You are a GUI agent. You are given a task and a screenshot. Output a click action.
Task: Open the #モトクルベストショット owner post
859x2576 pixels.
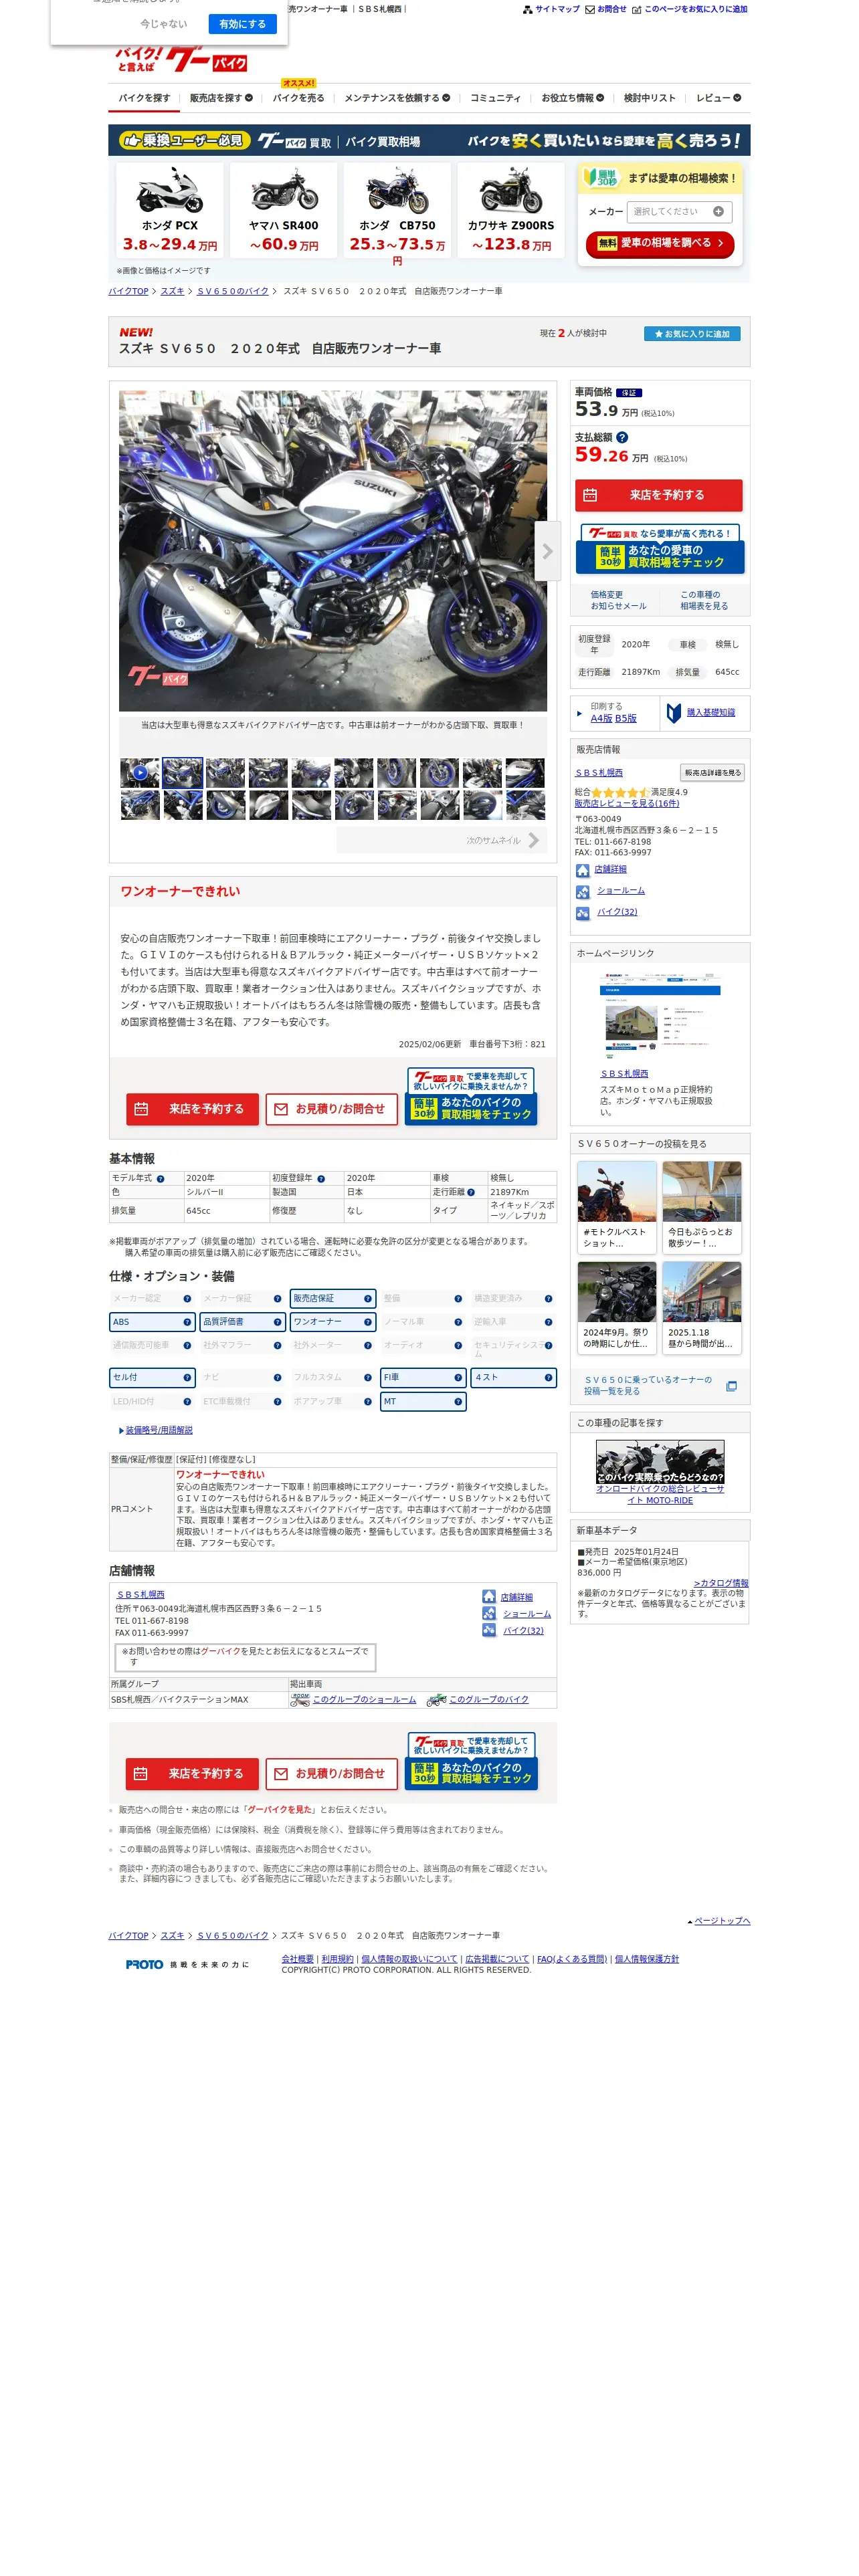point(617,1207)
